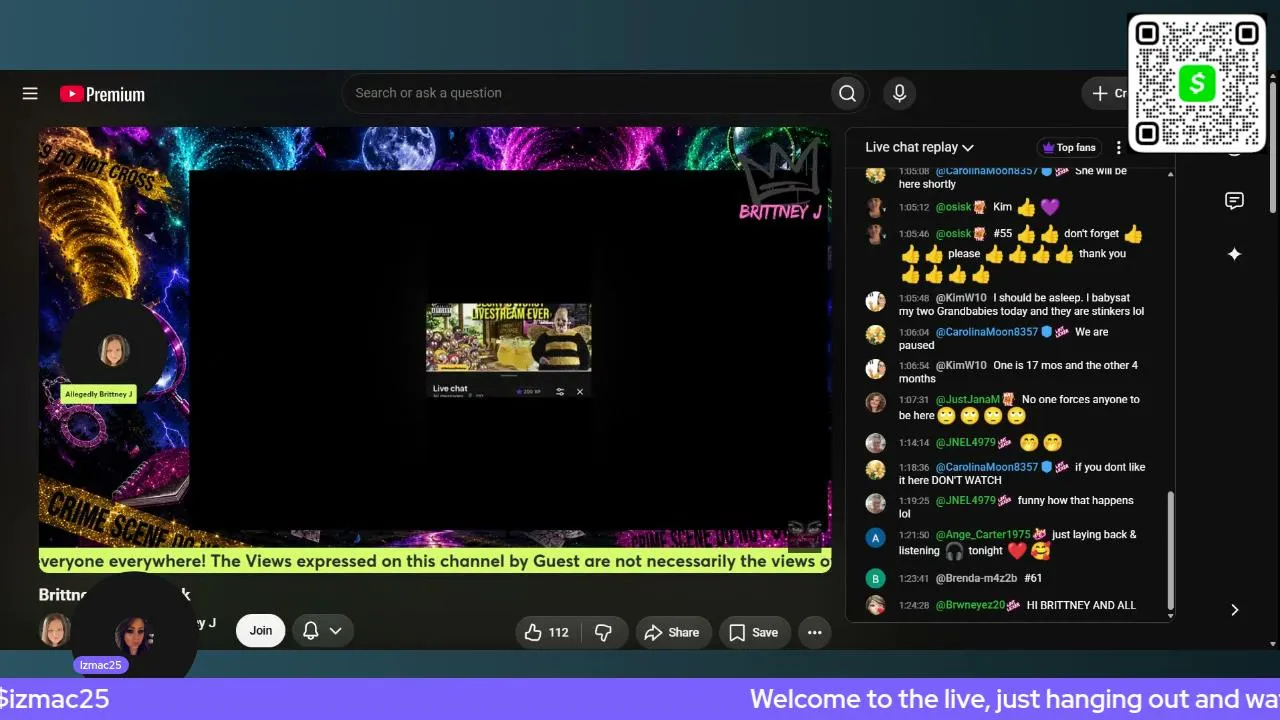Click the izmac25 webcam avatar overlay
The height and width of the screenshot is (720, 1280).
coord(133,636)
